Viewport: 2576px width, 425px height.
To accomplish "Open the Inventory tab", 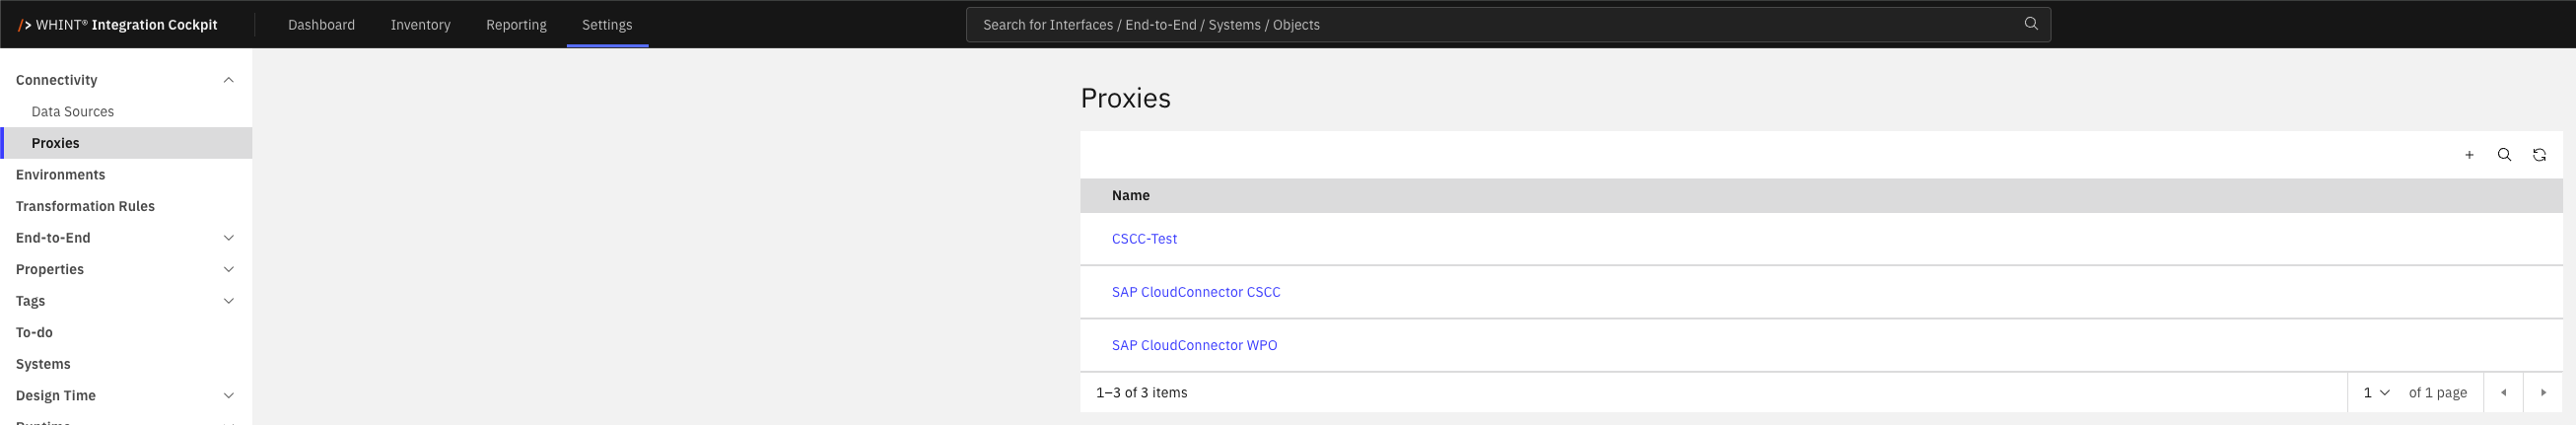I will click(x=420, y=24).
